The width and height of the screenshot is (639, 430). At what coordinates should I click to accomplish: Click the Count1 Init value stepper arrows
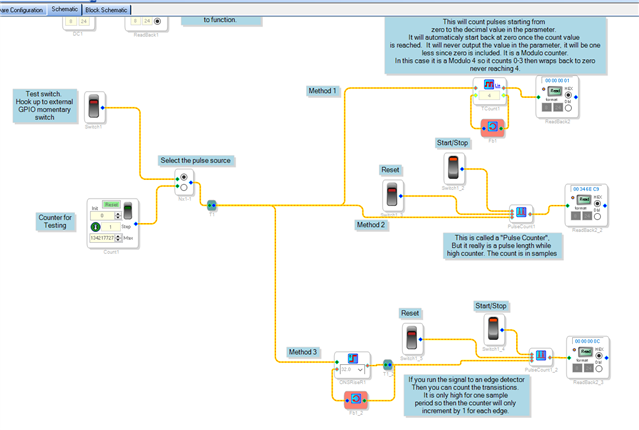pos(118,216)
